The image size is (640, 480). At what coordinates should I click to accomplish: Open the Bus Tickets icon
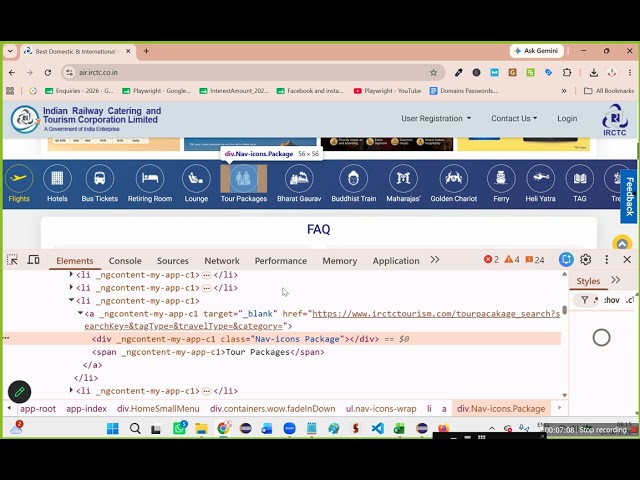coord(100,178)
